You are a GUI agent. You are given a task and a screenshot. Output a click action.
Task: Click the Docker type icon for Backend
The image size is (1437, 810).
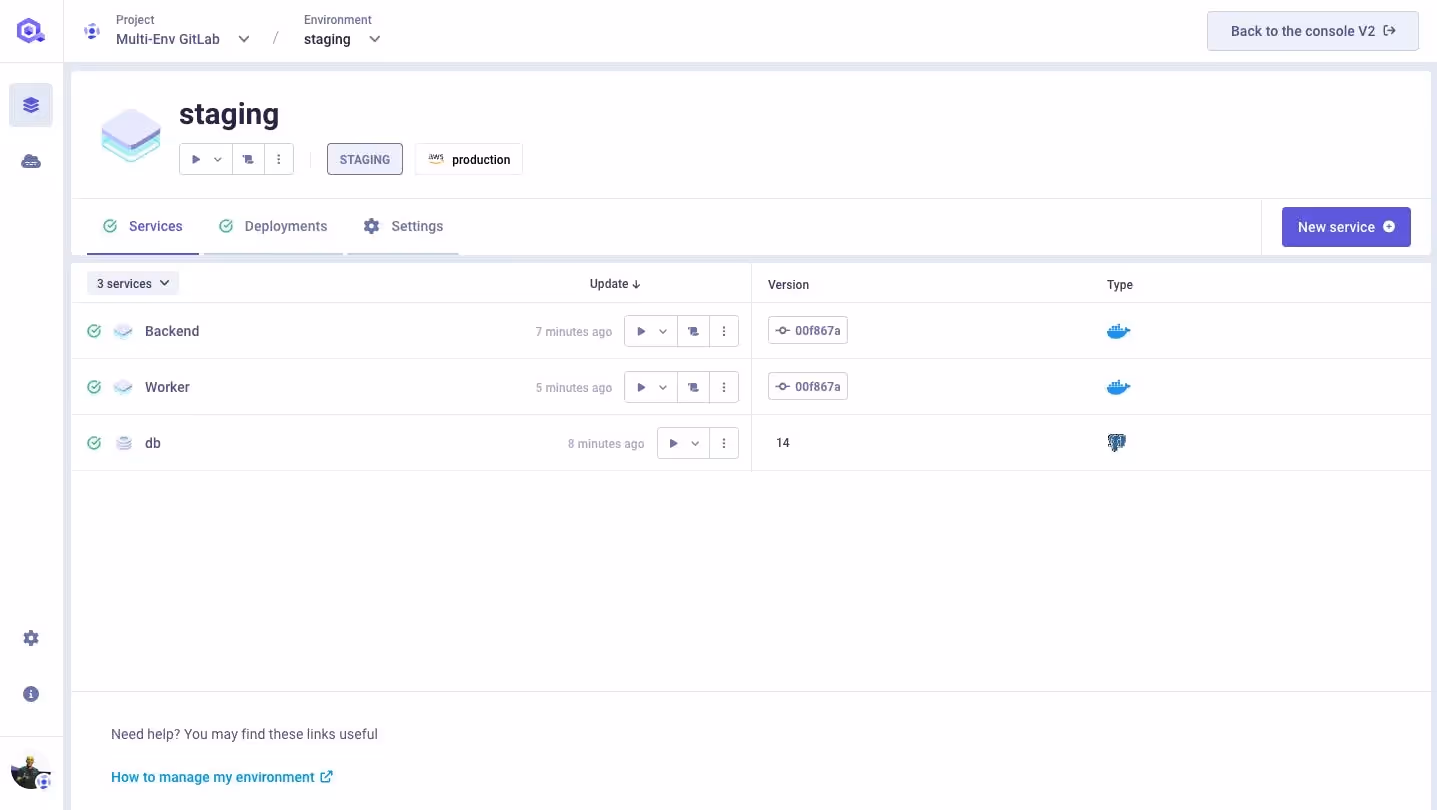pyautogui.click(x=1118, y=331)
